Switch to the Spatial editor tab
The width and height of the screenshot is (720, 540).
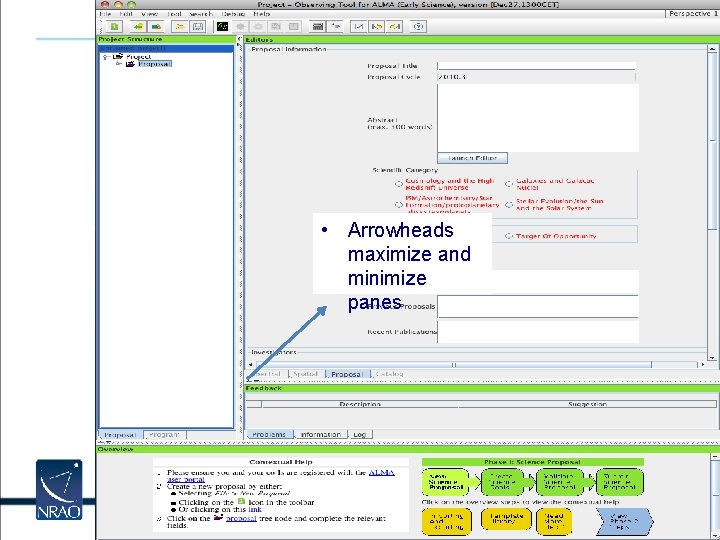click(305, 374)
